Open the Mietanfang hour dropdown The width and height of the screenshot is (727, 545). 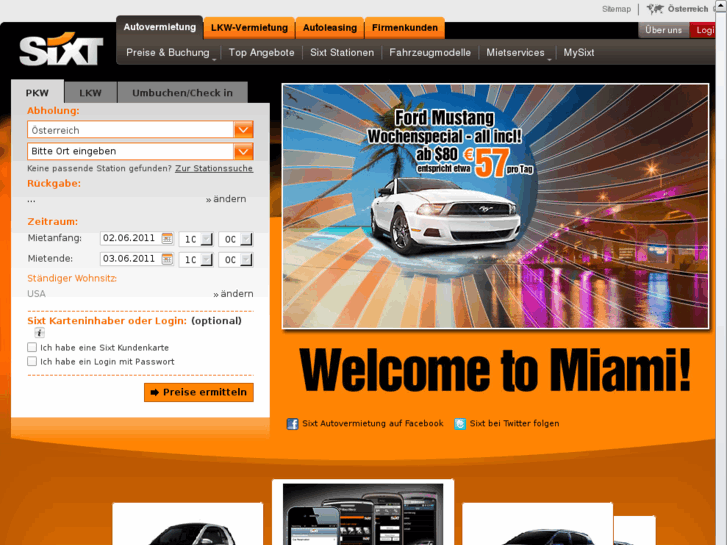(x=206, y=239)
